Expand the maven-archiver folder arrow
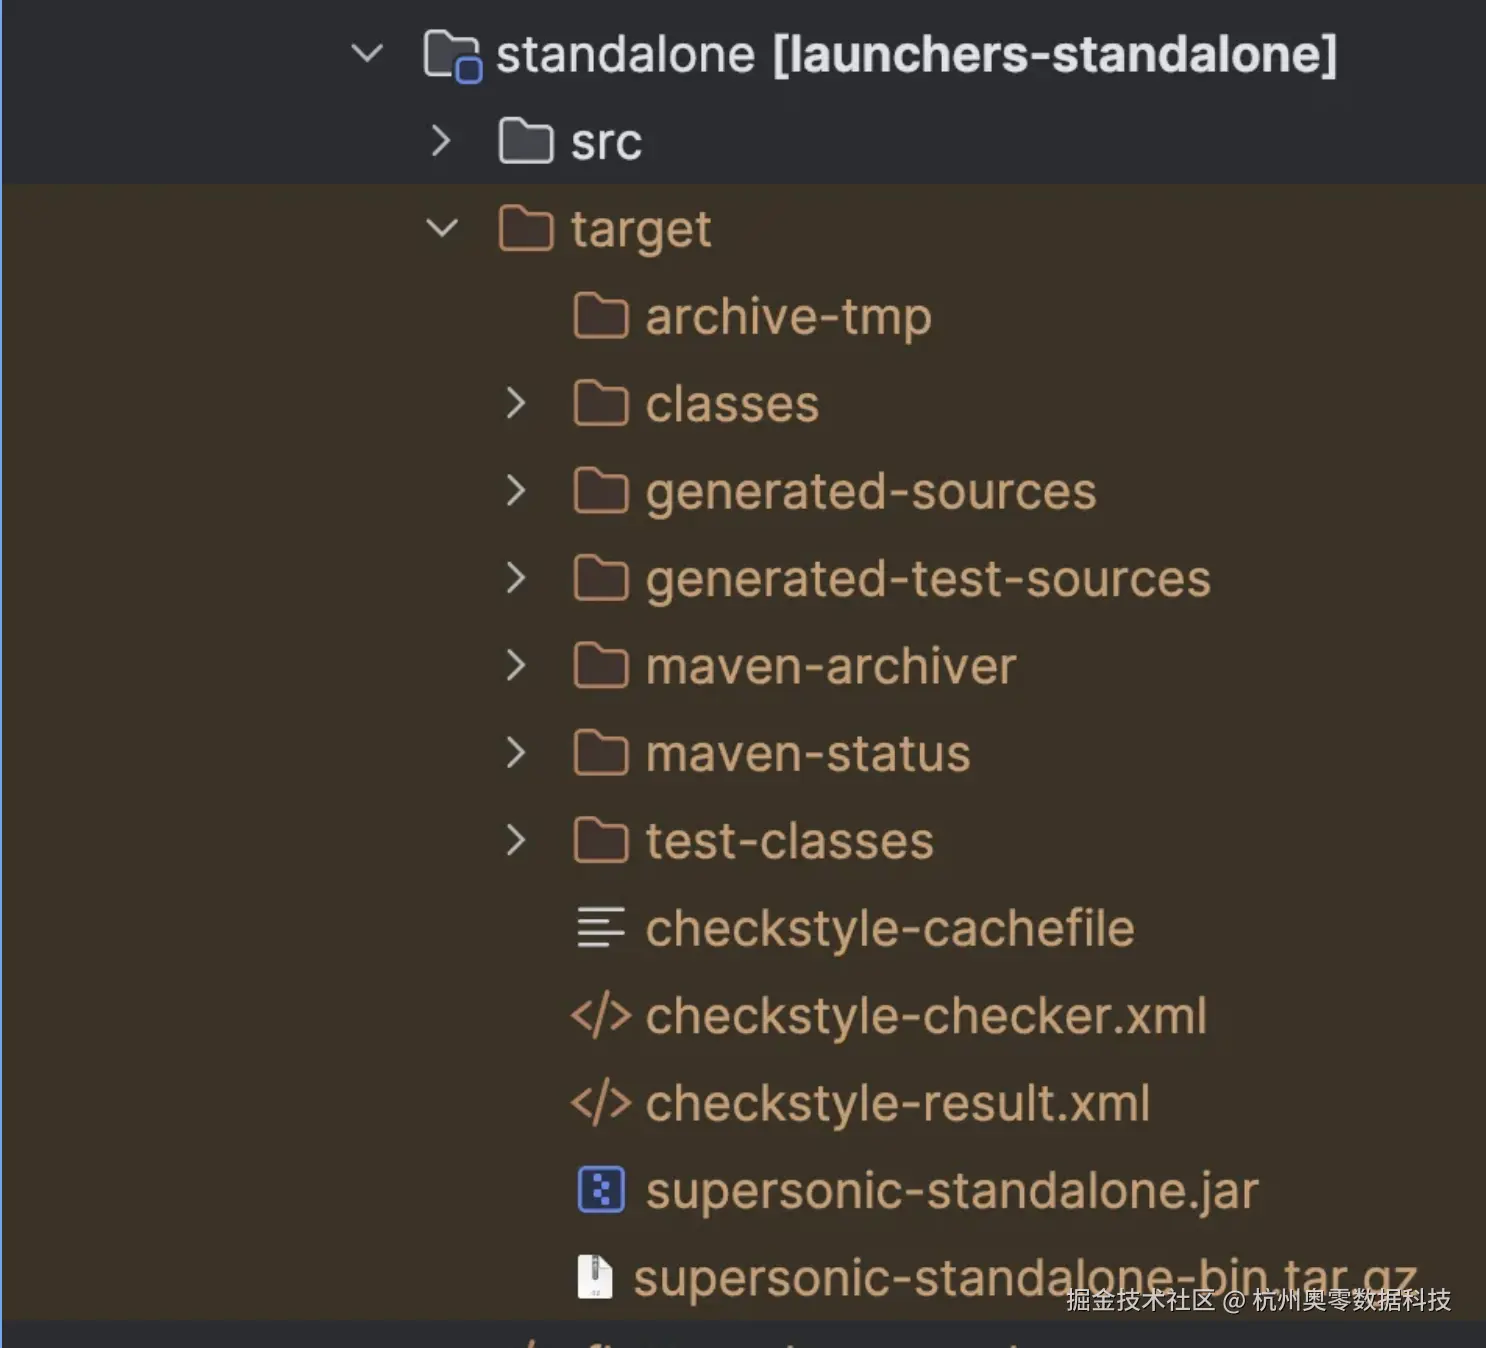Image resolution: width=1486 pixels, height=1348 pixels. 516,665
